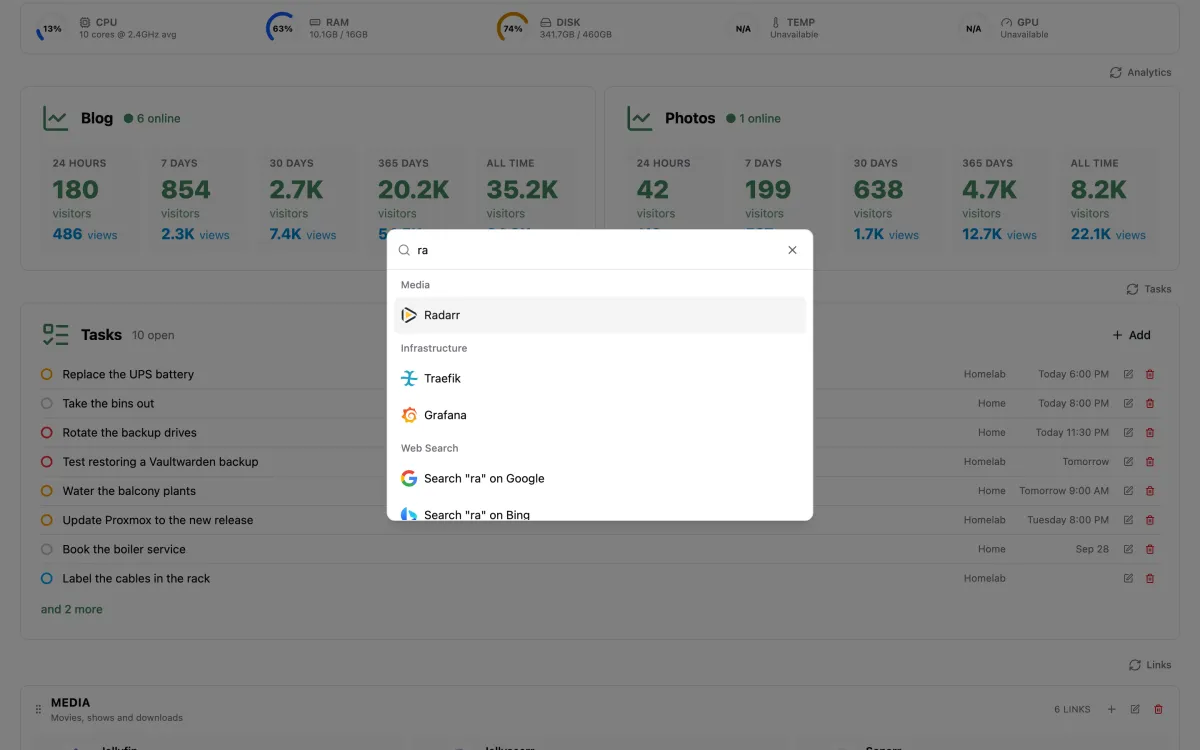The image size is (1200, 750).
Task: Delete the 'Water the balcony plants' task
Action: (x=1150, y=491)
